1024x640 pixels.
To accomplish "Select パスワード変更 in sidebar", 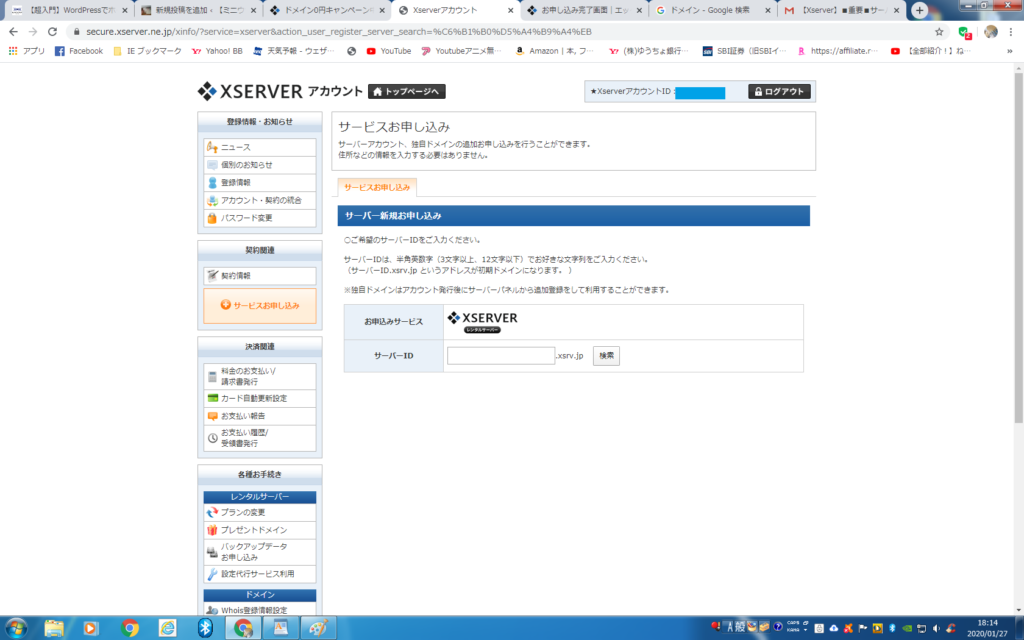I will pos(246,218).
